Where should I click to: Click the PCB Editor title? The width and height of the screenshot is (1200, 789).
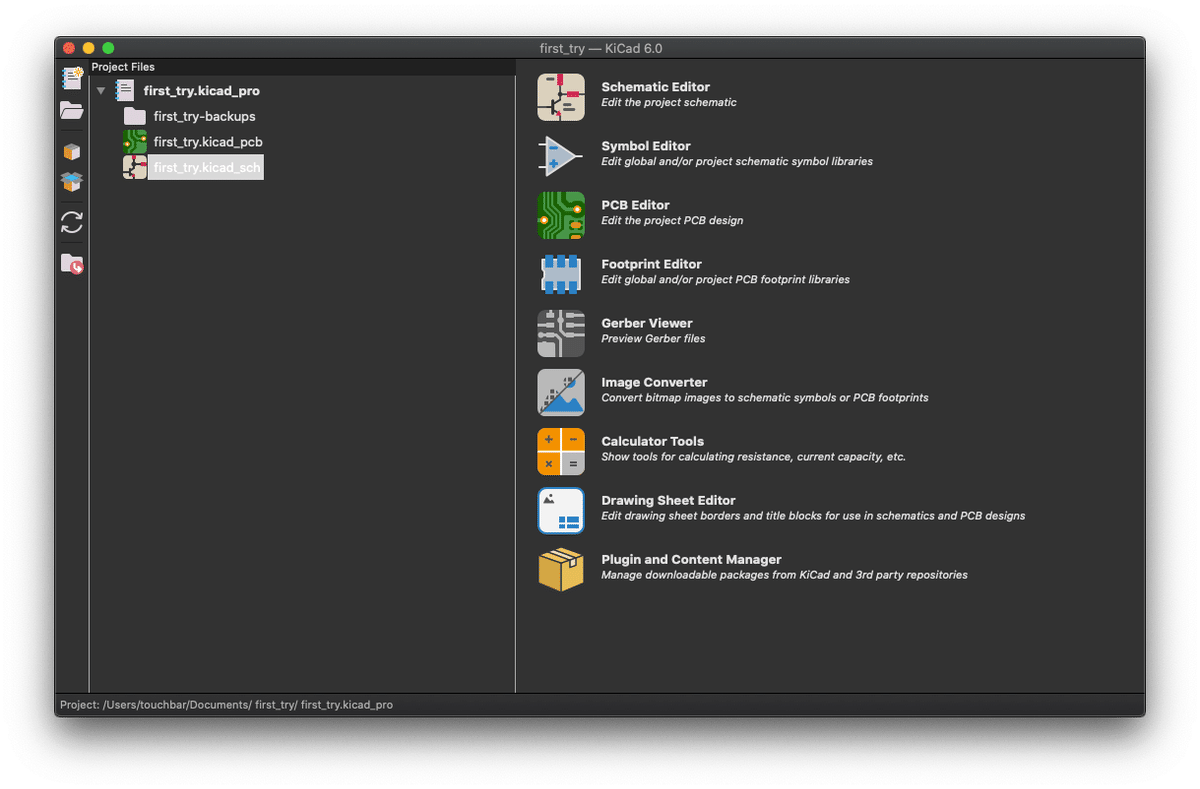(635, 205)
